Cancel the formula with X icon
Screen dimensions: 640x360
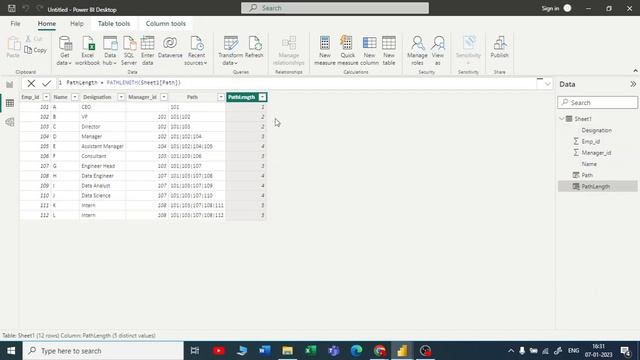31,83
